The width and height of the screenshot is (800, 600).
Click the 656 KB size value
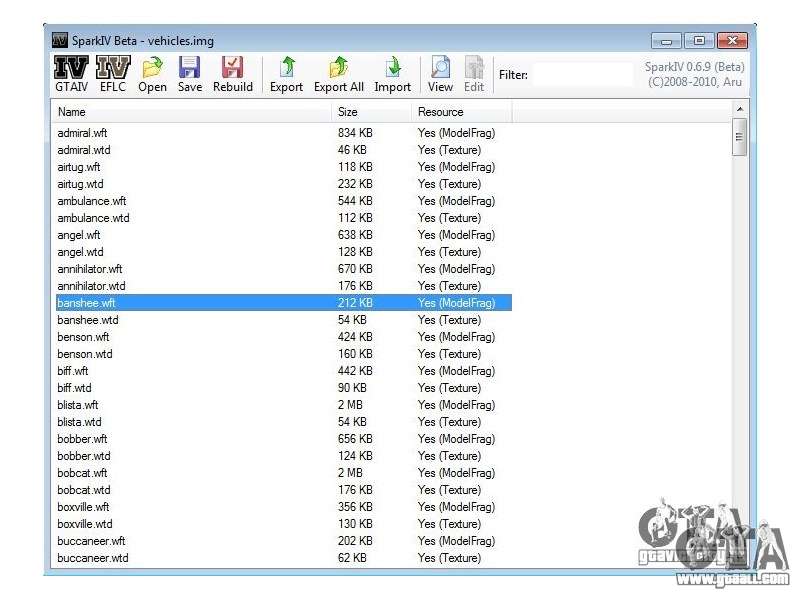click(x=355, y=439)
